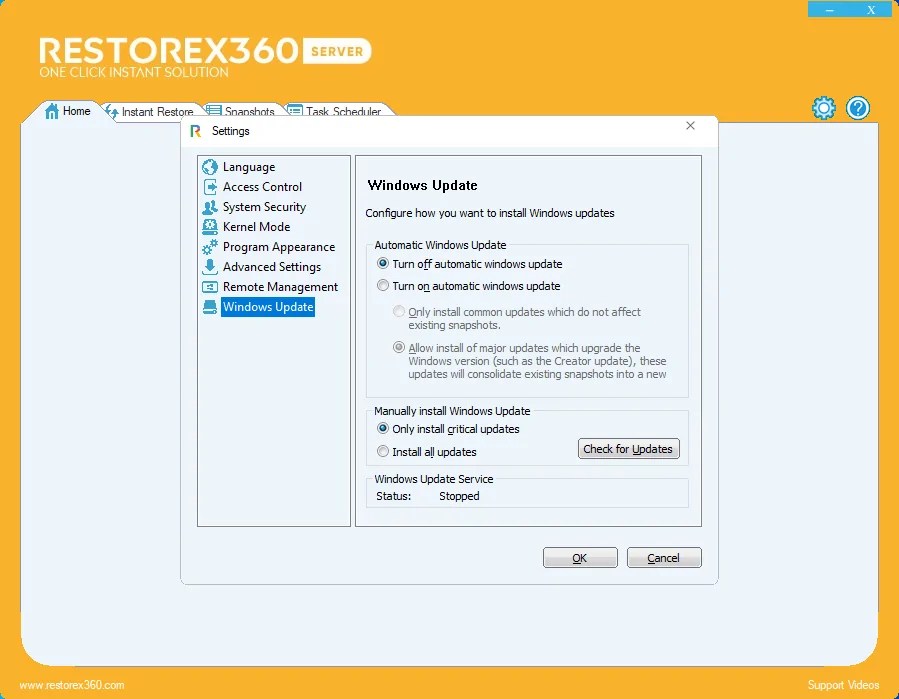Image resolution: width=899 pixels, height=699 pixels.
Task: Open settings via the gear icon
Action: coord(823,108)
